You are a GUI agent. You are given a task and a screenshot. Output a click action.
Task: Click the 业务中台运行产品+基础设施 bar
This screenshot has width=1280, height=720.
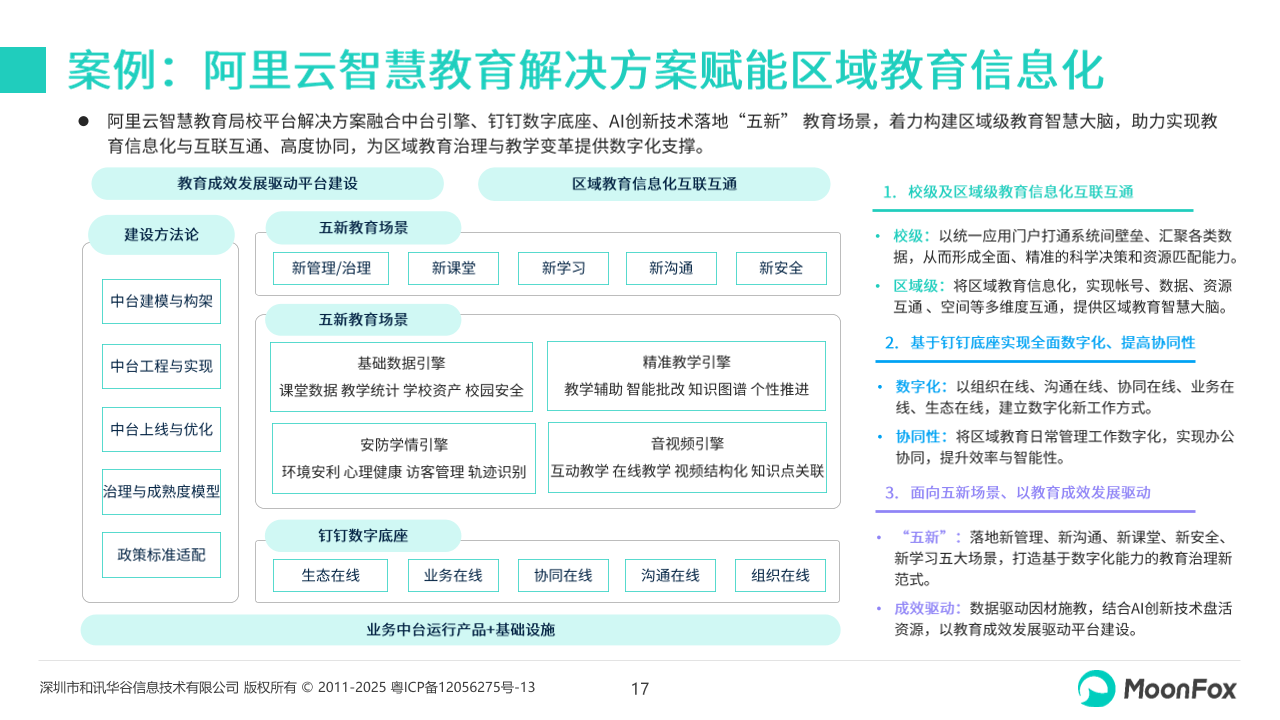460,630
